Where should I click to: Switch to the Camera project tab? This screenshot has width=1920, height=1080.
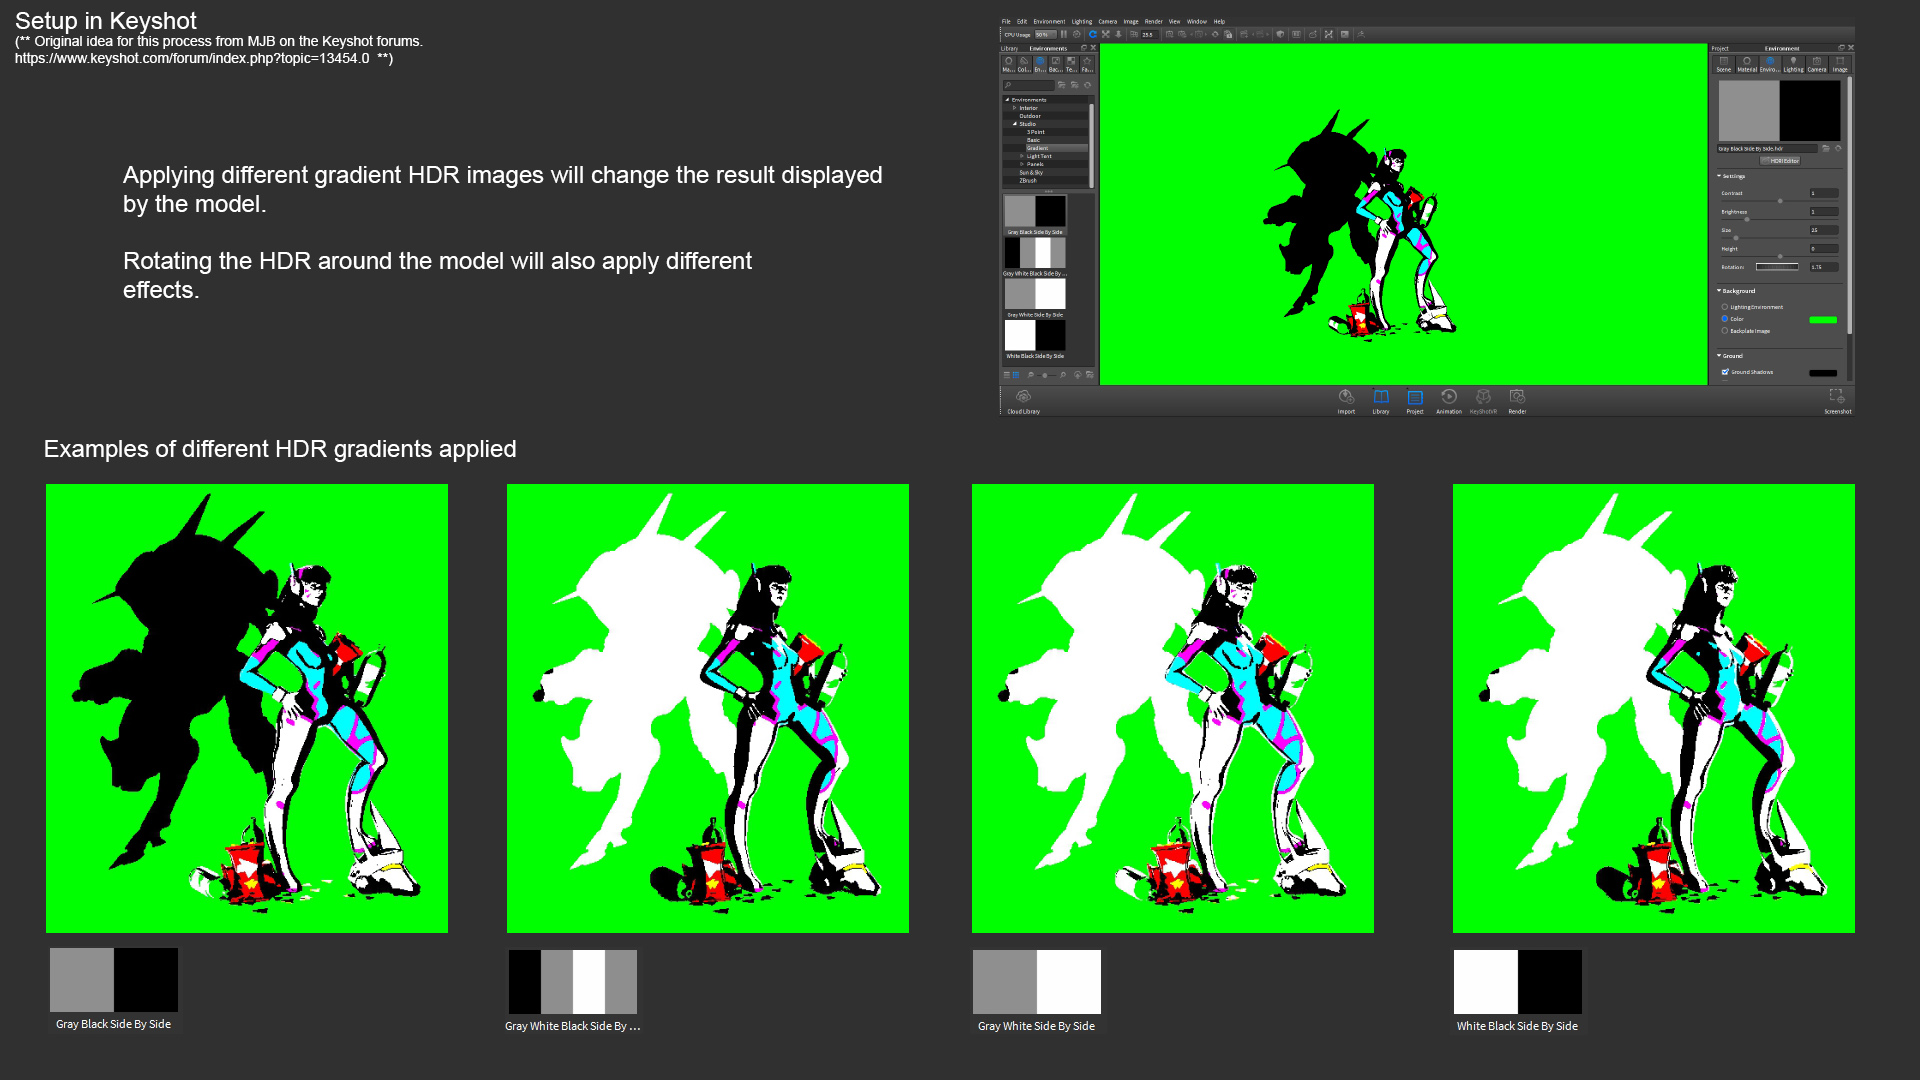1817,64
